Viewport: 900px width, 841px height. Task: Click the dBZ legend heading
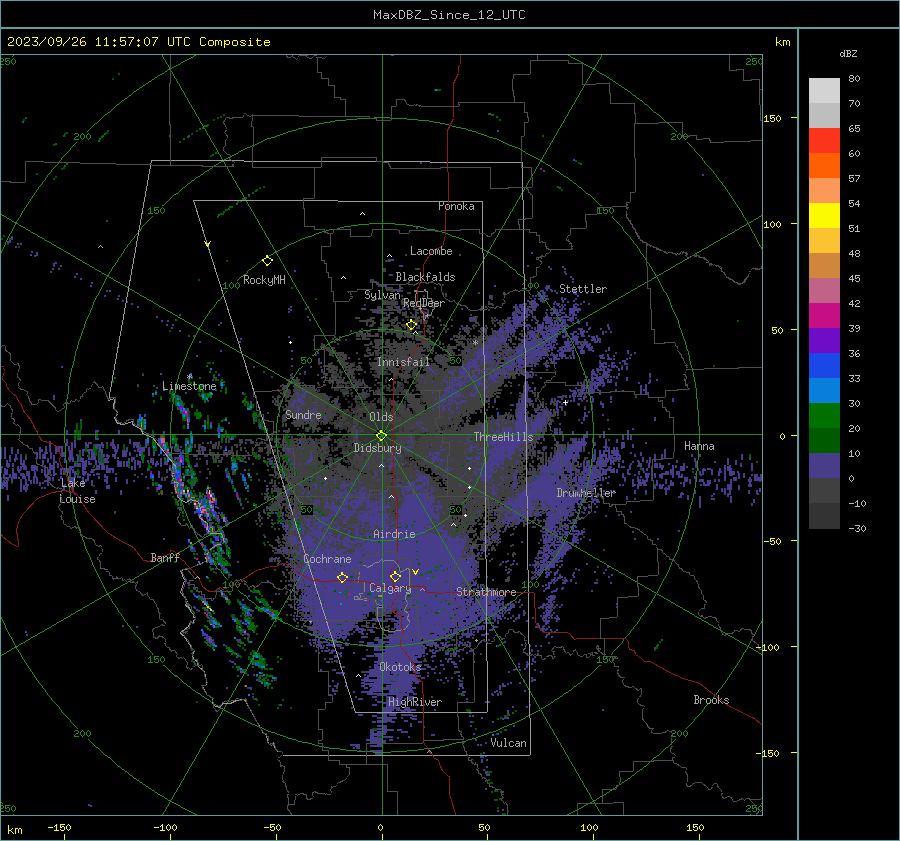tap(848, 53)
